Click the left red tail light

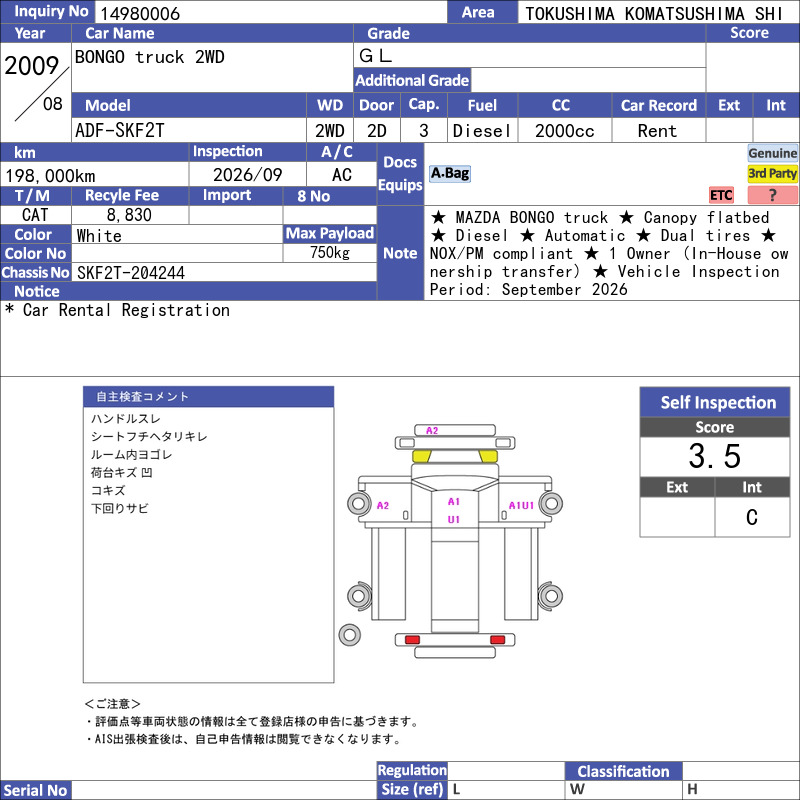click(412, 640)
